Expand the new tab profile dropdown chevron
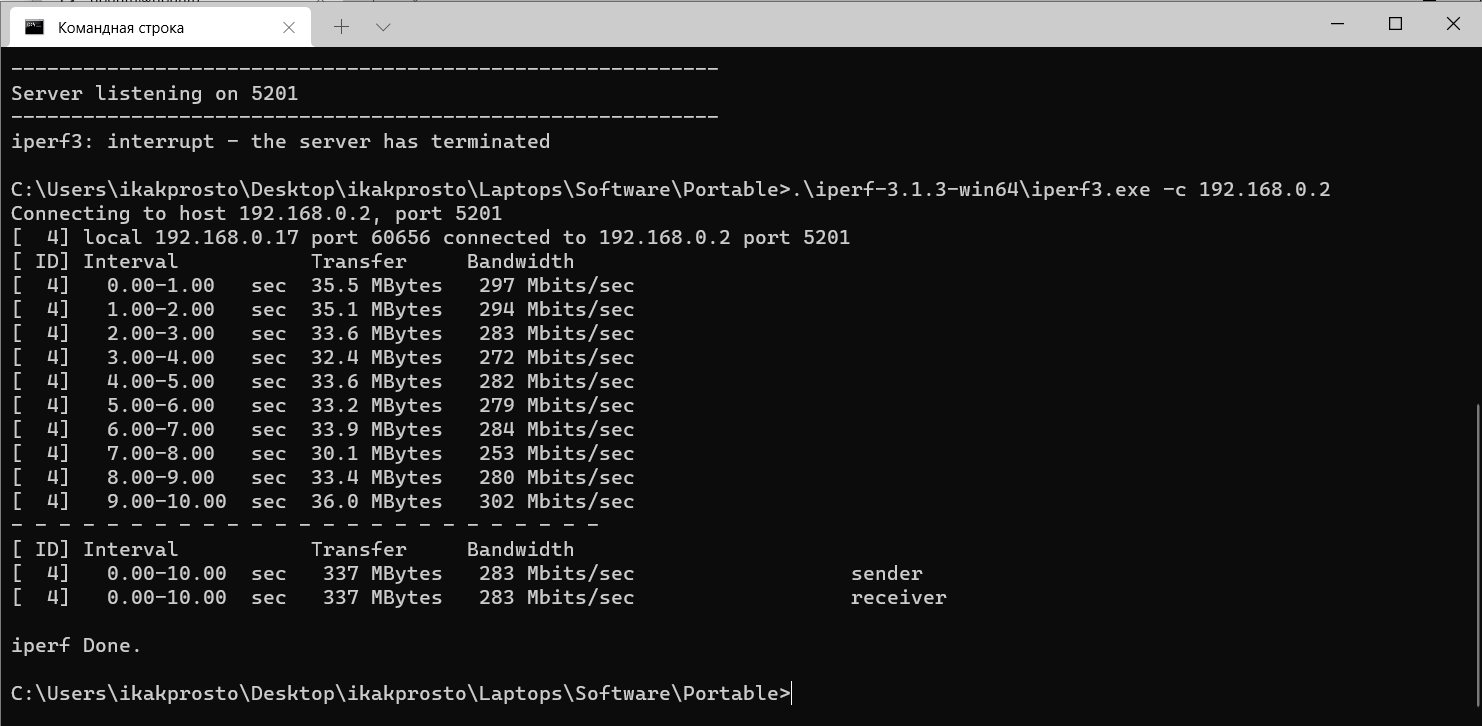 [383, 27]
